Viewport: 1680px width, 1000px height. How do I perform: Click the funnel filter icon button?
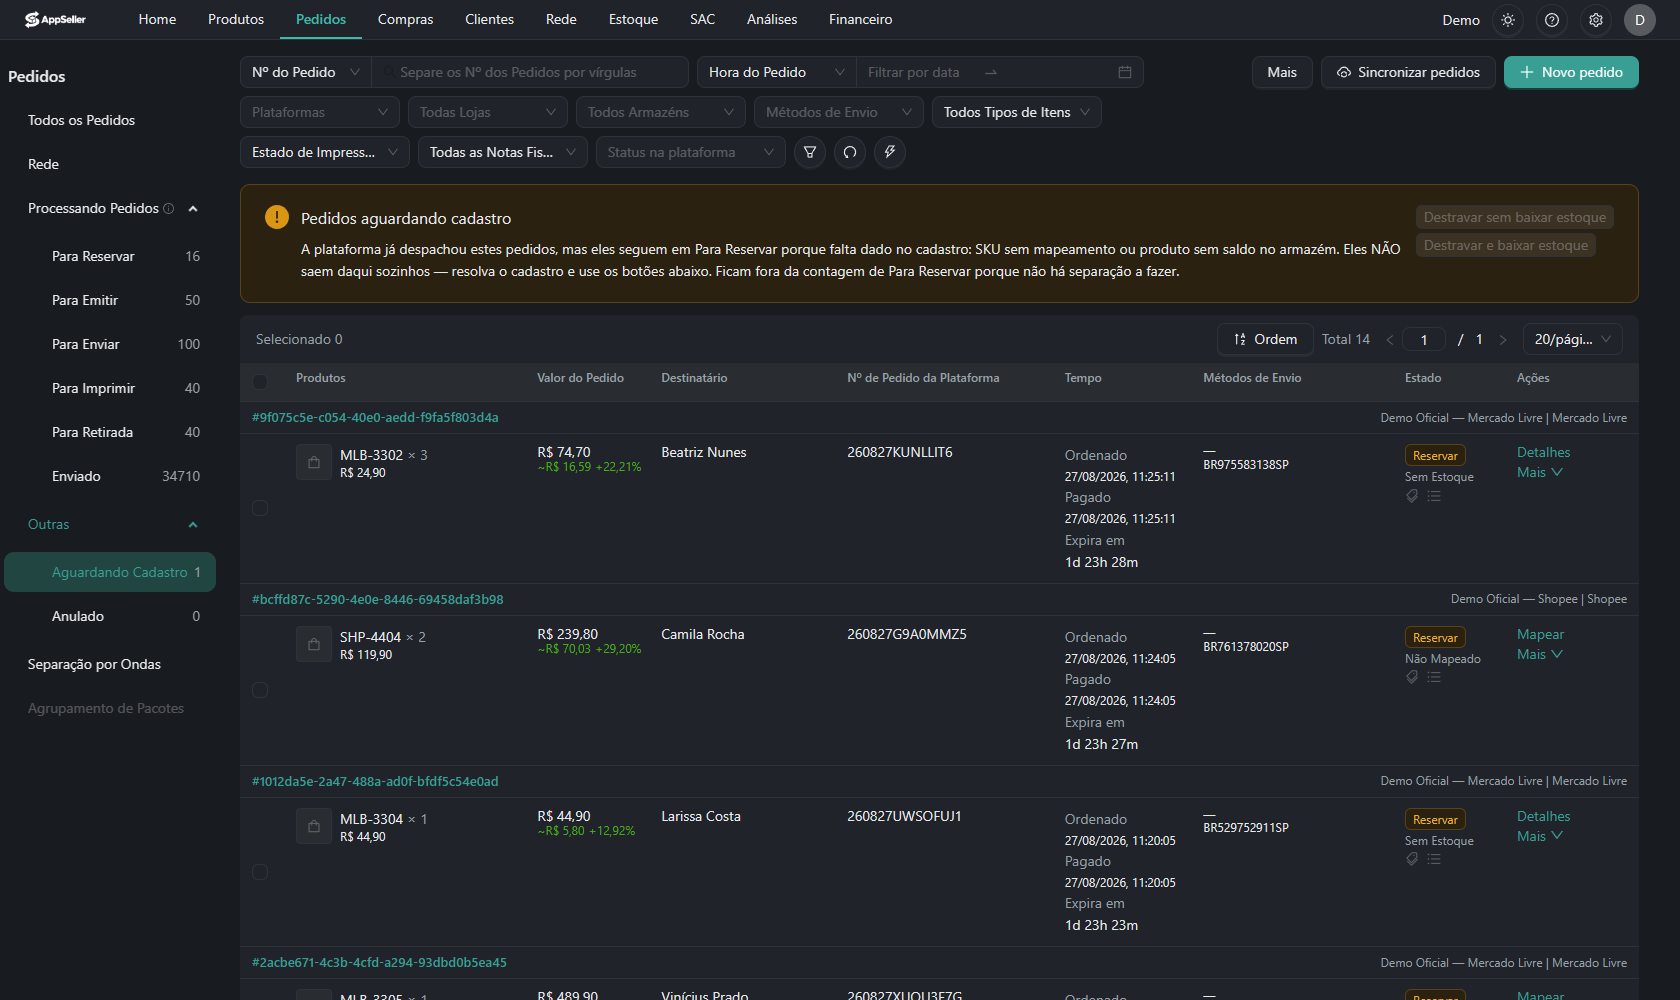pos(810,152)
